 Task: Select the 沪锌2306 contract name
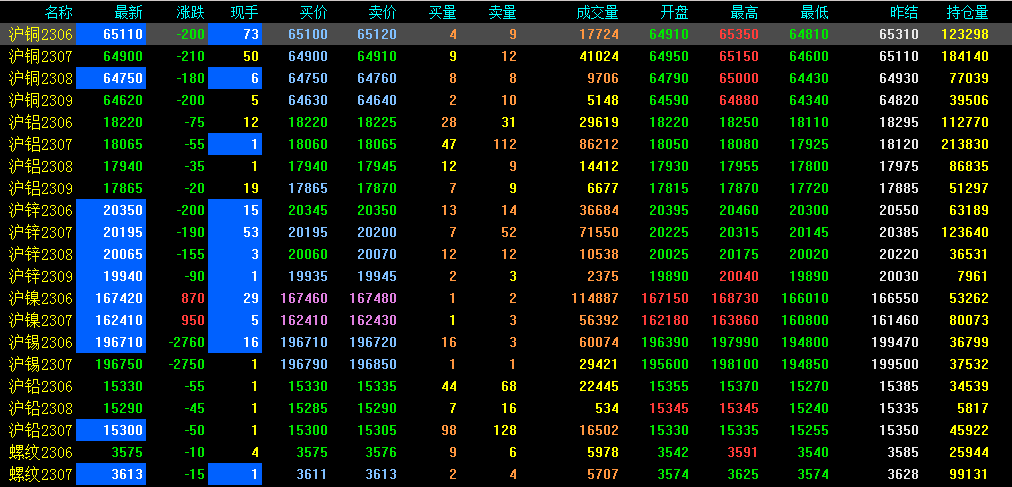pyautogui.click(x=41, y=210)
